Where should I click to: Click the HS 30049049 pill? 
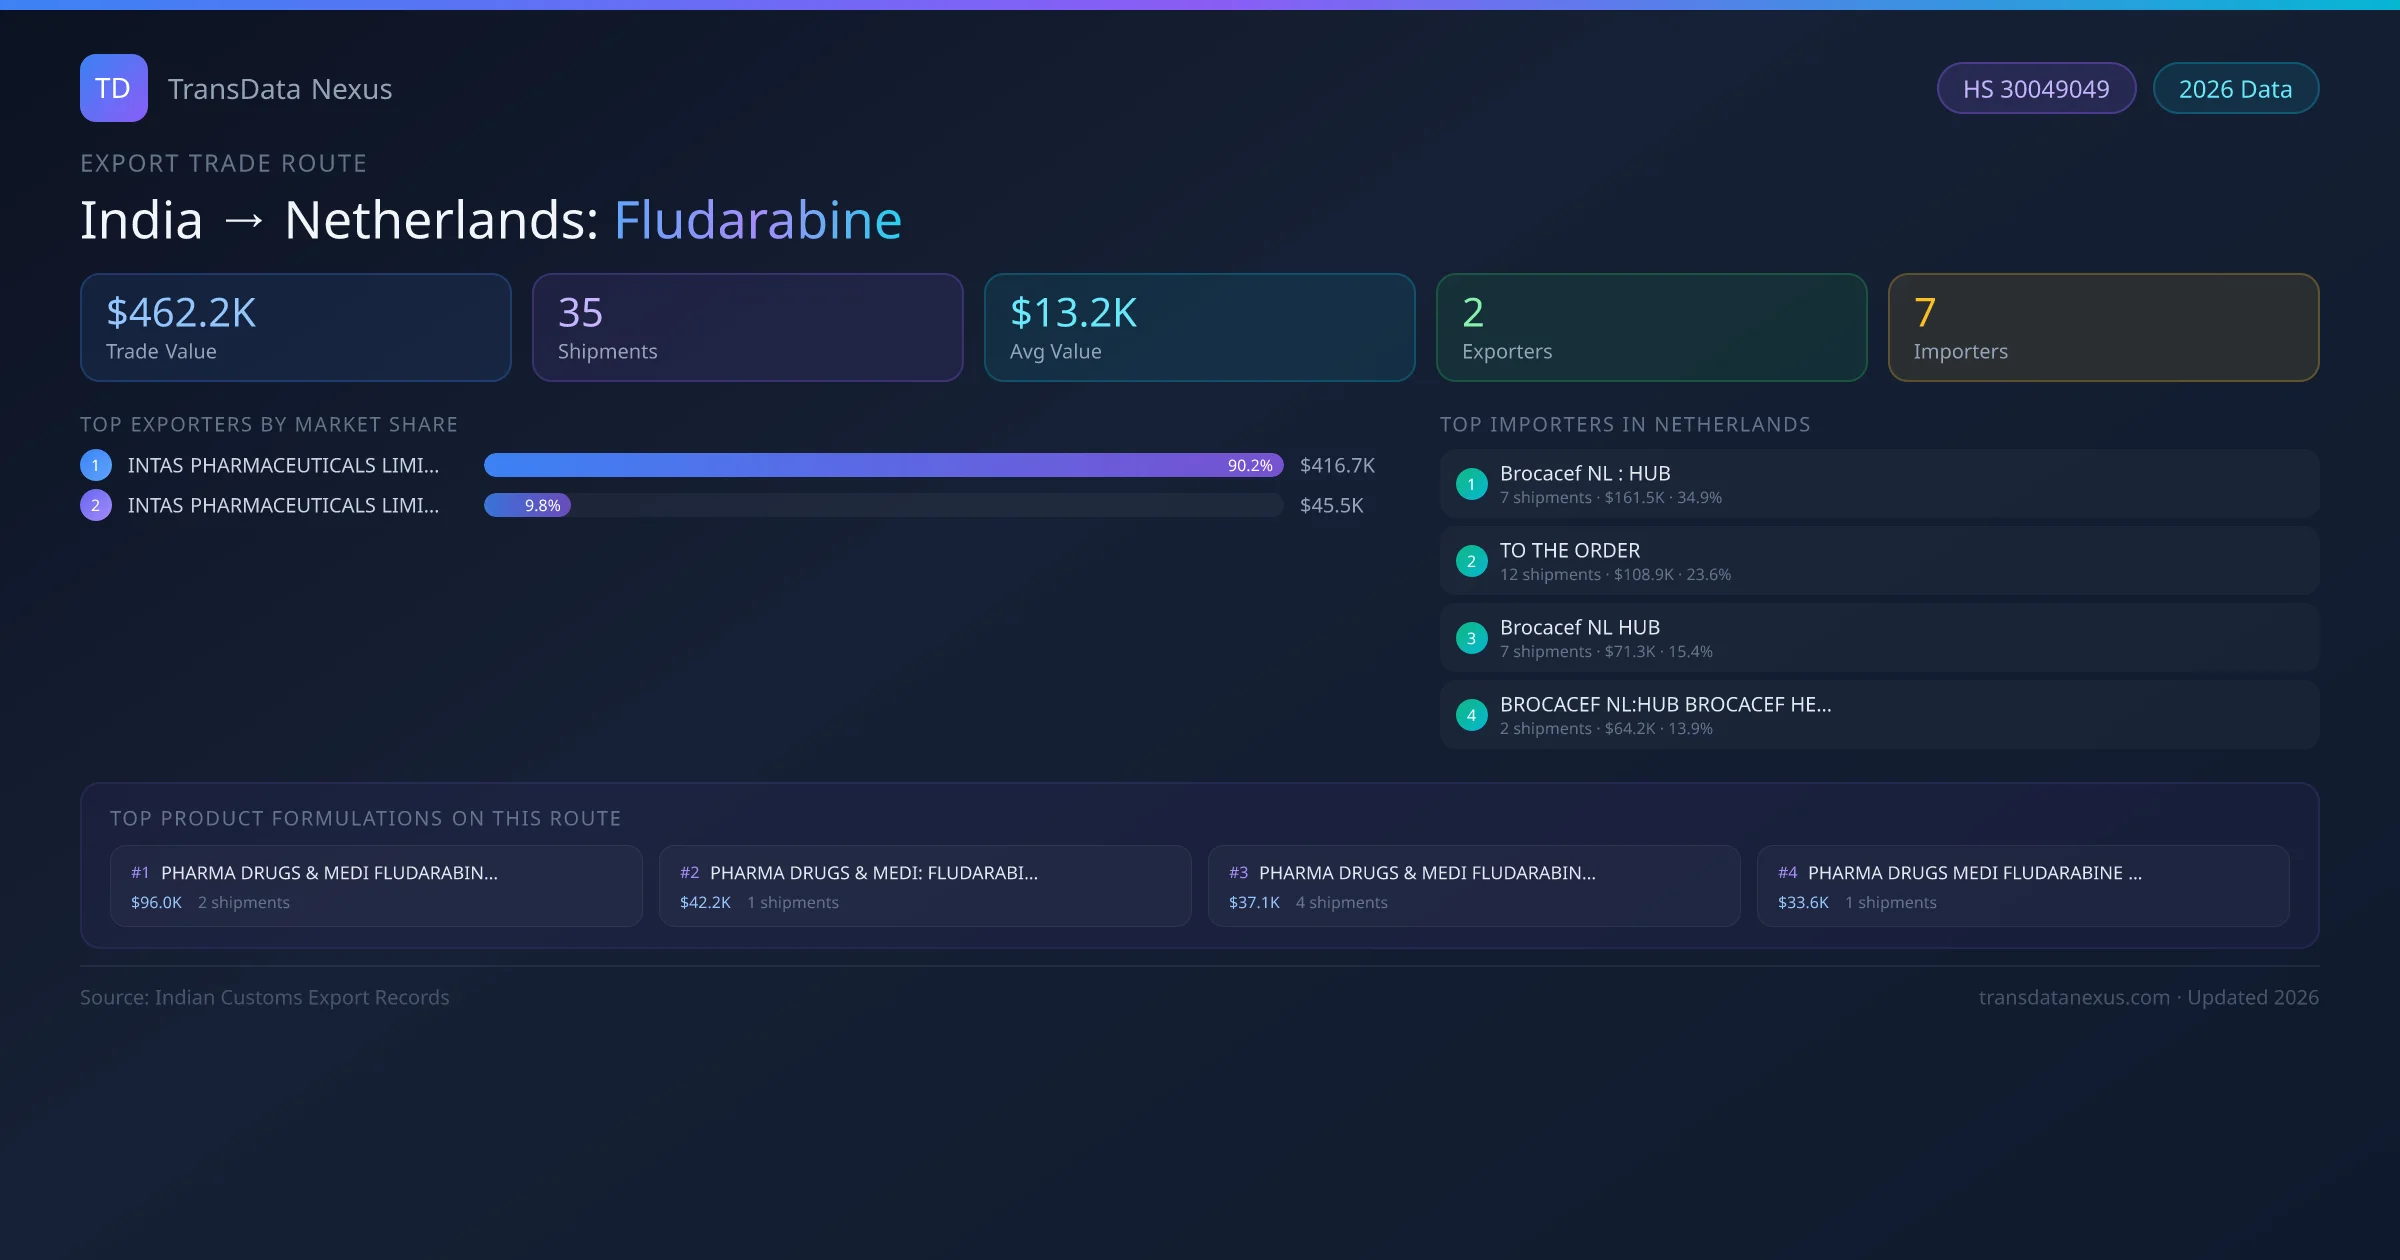pyautogui.click(x=2036, y=89)
